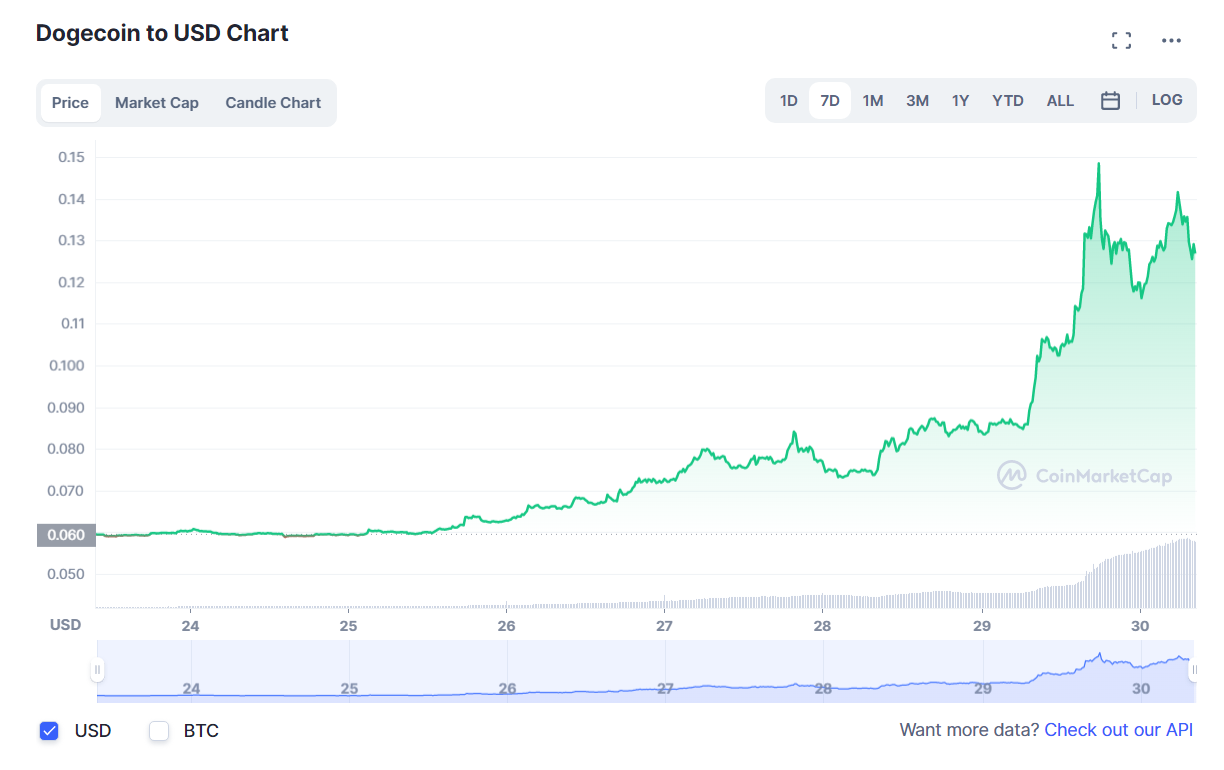Image resolution: width=1224 pixels, height=770 pixels.
Task: Grab the left handle of range slider
Action: tap(98, 670)
